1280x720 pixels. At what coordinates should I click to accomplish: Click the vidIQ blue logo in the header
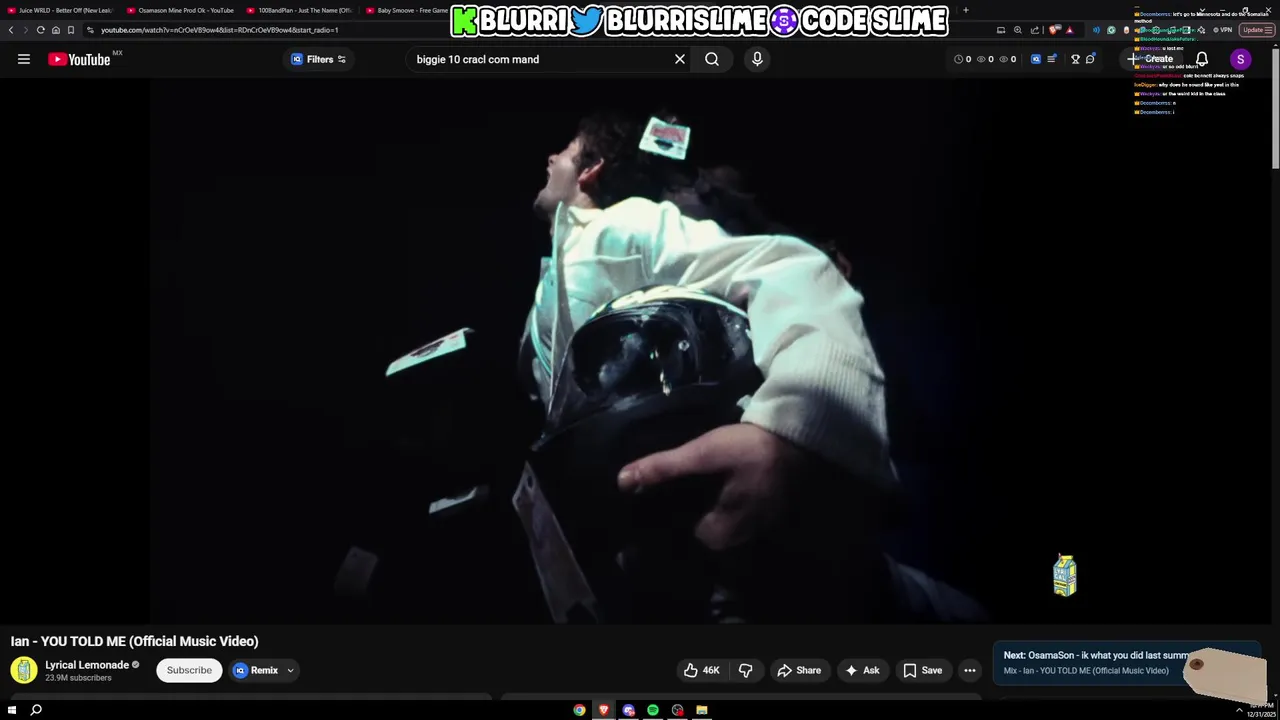(1036, 59)
